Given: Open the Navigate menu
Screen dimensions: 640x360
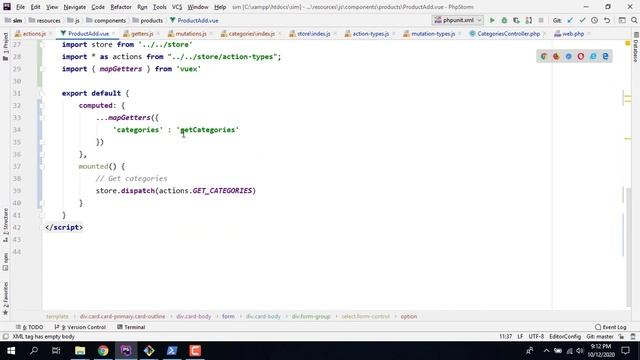Looking at the screenshot, I should [75, 7].
